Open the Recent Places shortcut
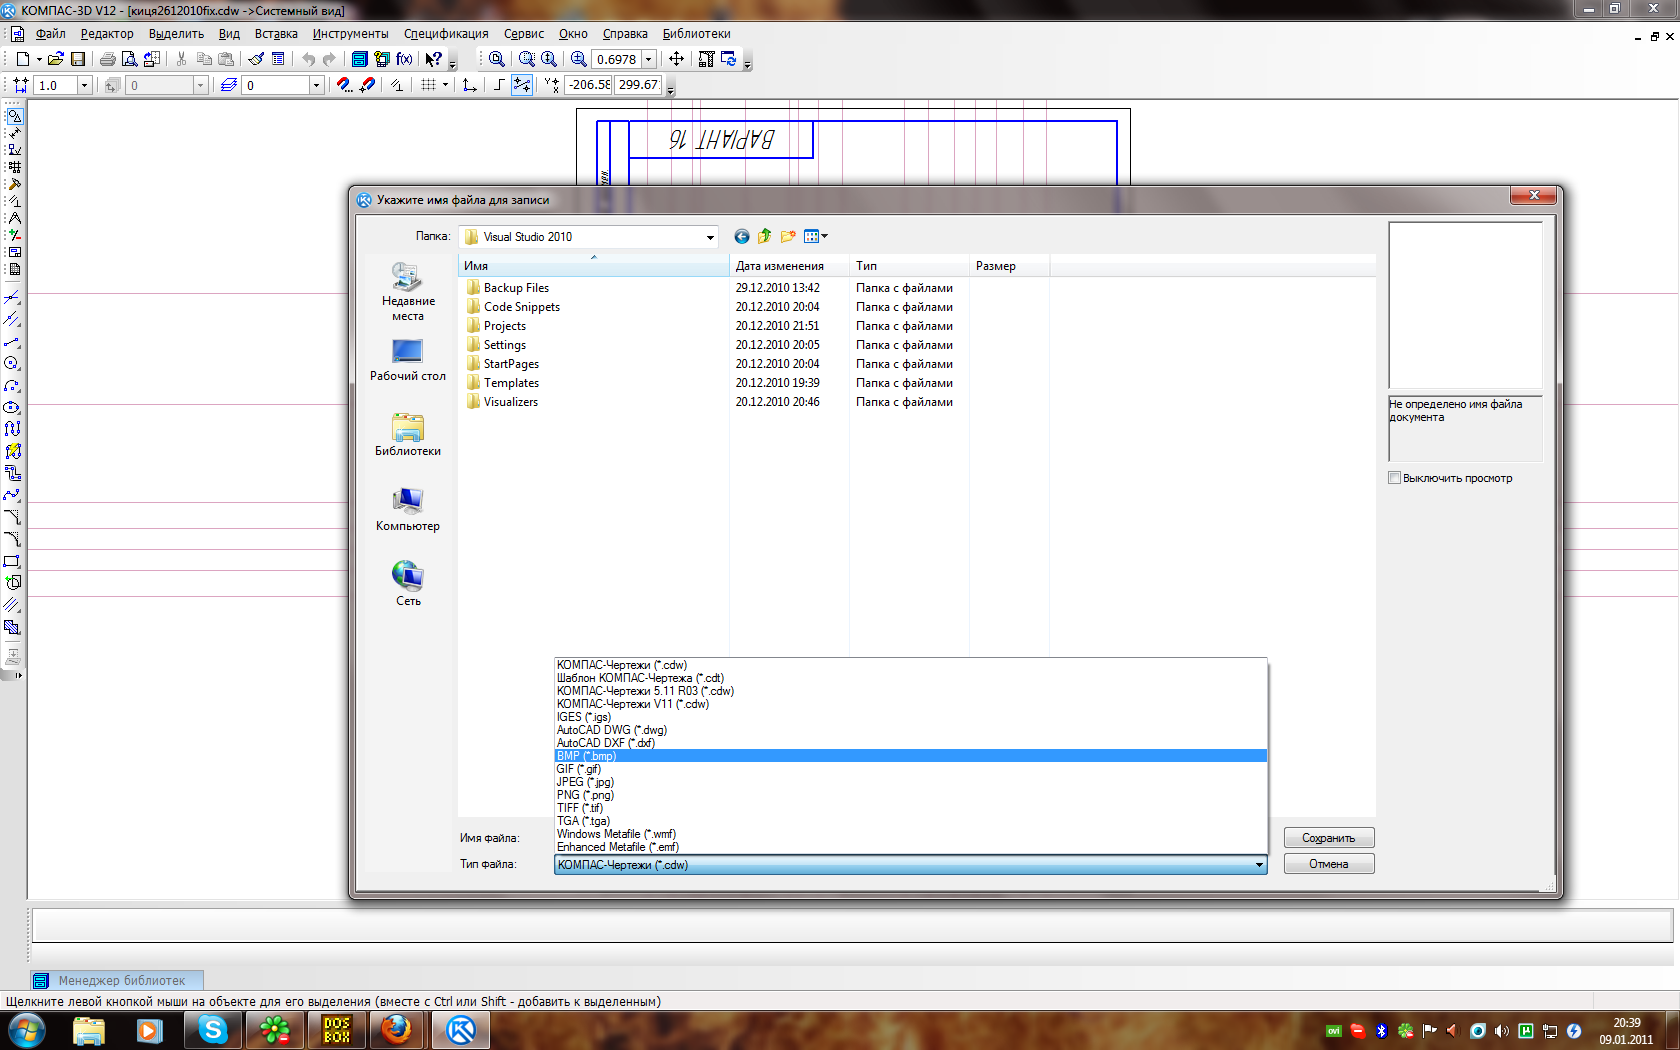Image resolution: width=1680 pixels, height=1050 pixels. click(x=408, y=291)
